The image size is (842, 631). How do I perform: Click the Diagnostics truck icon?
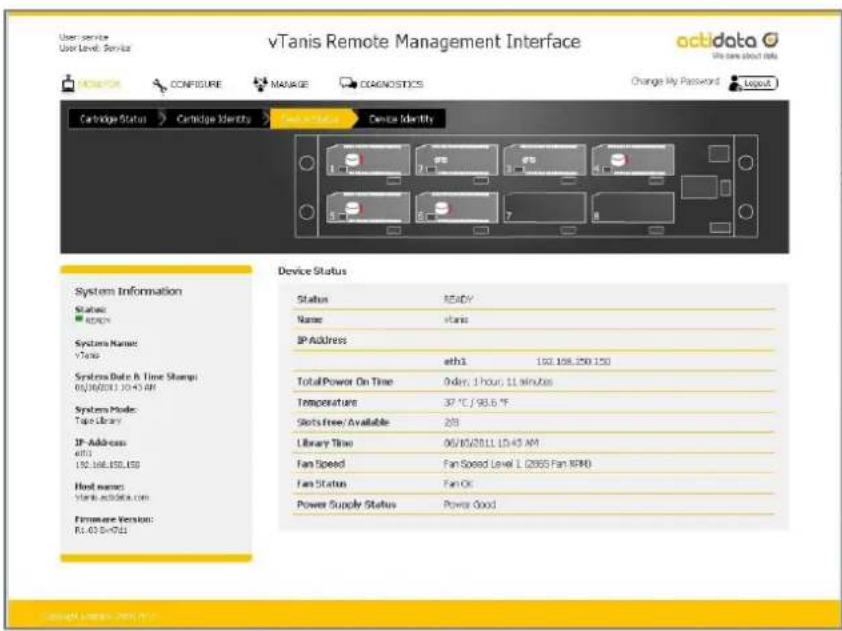(x=348, y=84)
